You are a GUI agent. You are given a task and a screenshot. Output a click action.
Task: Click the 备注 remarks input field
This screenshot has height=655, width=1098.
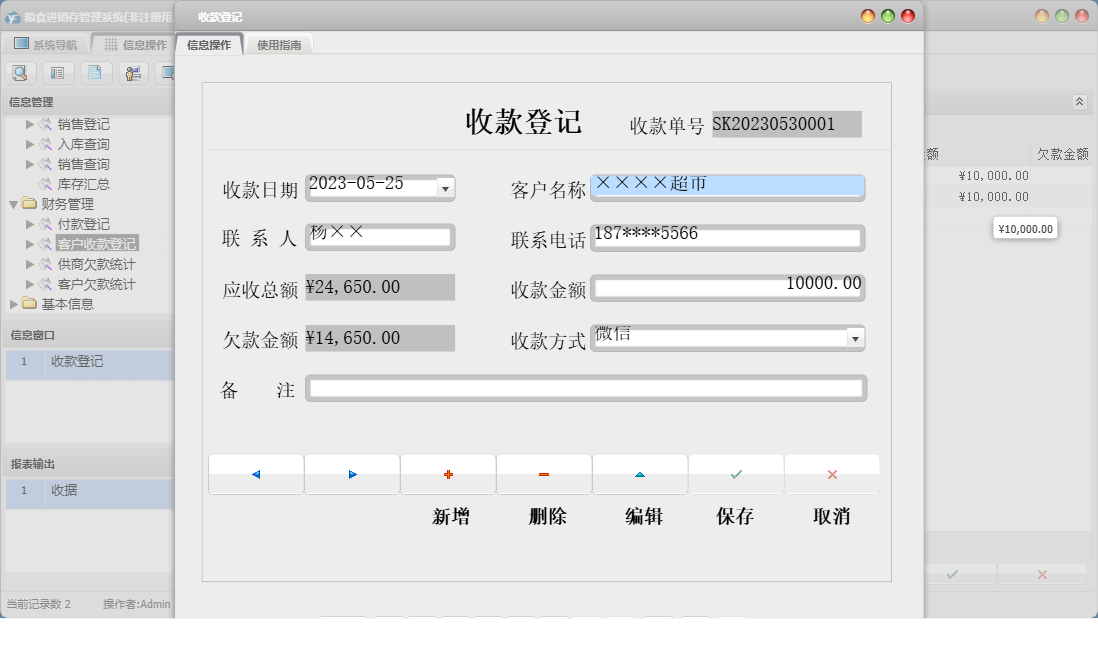pyautogui.click(x=587, y=388)
